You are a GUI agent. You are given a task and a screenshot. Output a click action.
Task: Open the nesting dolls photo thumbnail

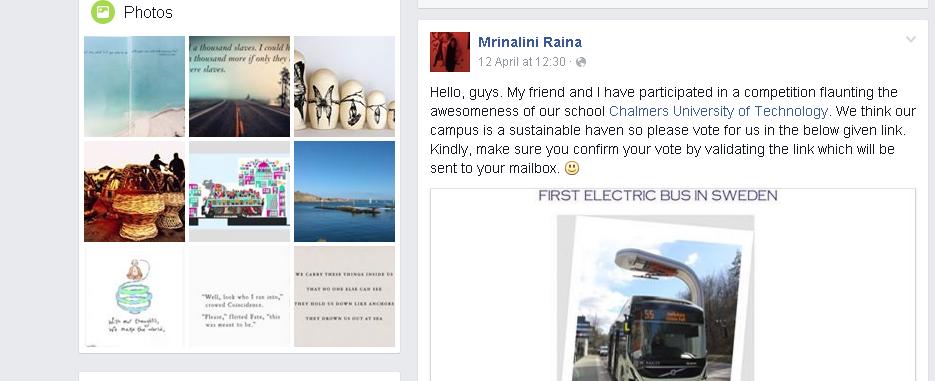pyautogui.click(x=344, y=86)
